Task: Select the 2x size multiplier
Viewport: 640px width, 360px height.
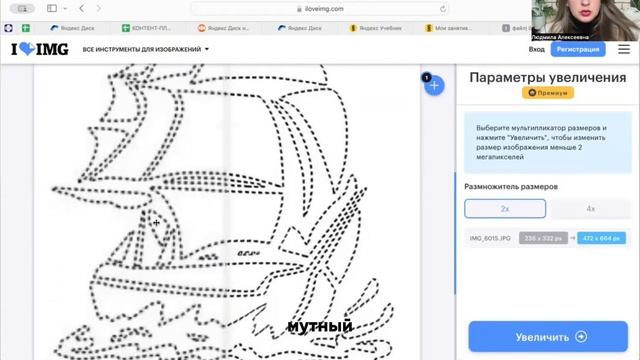Action: [x=505, y=209]
